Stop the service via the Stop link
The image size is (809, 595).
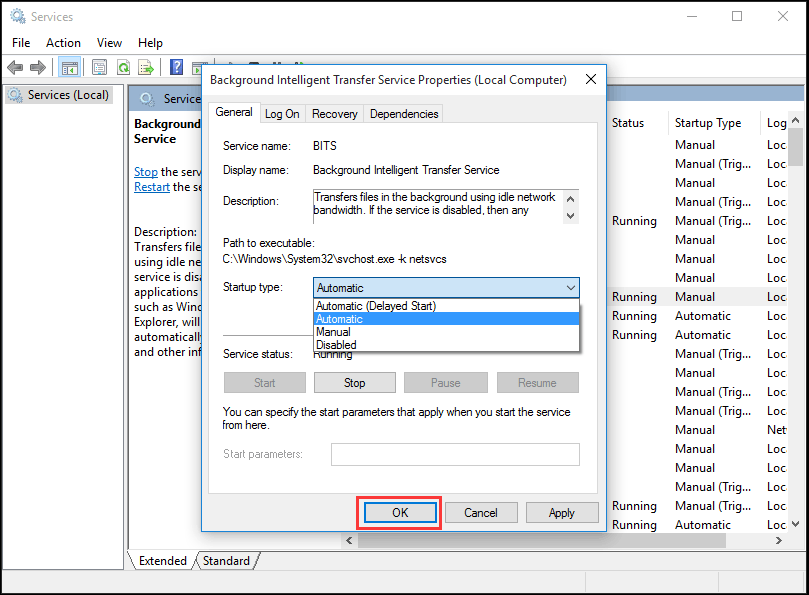tap(145, 171)
